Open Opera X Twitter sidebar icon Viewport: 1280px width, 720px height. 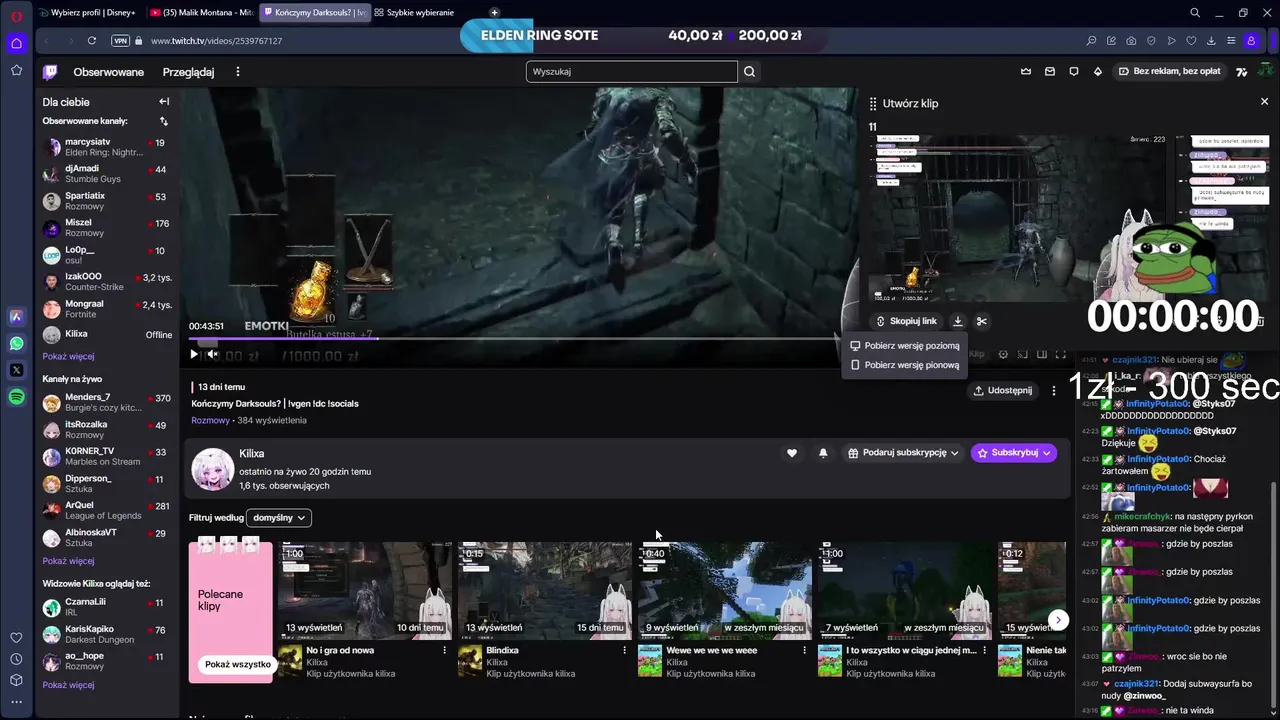16,370
